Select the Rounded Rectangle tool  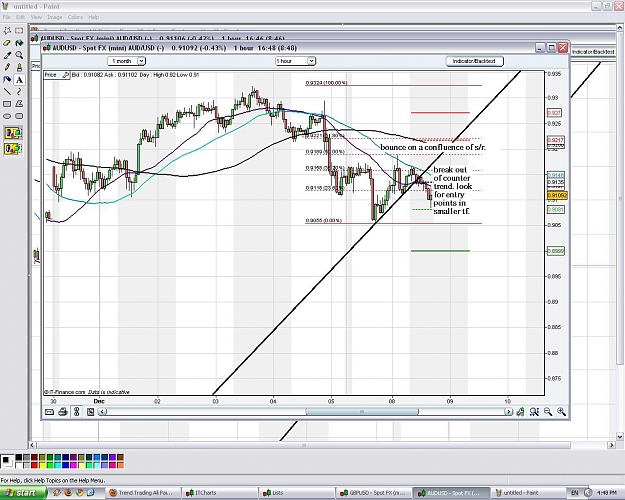19,116
